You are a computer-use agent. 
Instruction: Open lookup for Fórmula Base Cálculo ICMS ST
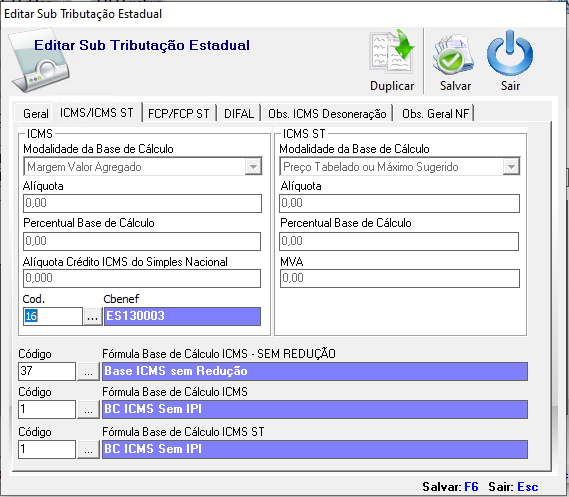point(88,449)
